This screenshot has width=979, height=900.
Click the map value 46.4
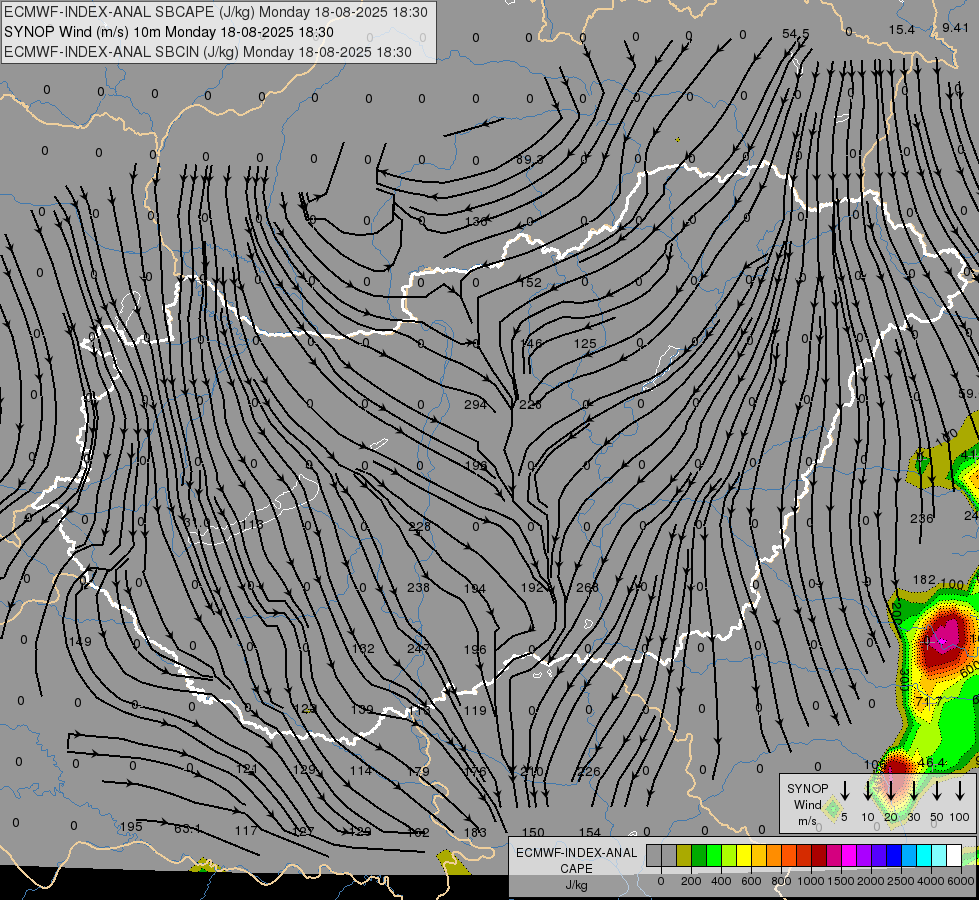pos(932,763)
